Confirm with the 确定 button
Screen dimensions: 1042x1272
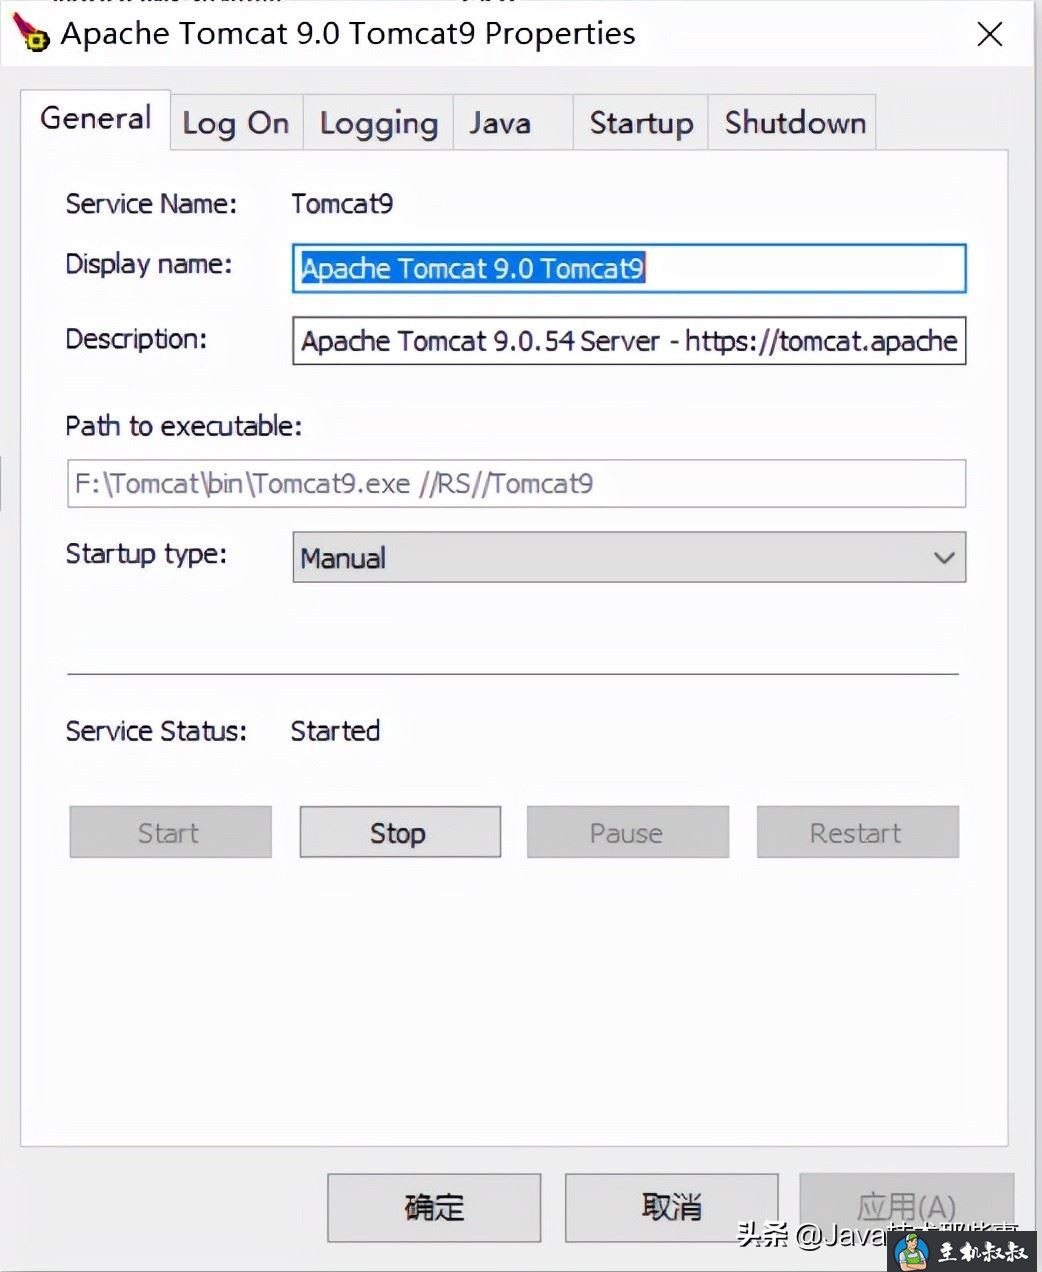434,1207
